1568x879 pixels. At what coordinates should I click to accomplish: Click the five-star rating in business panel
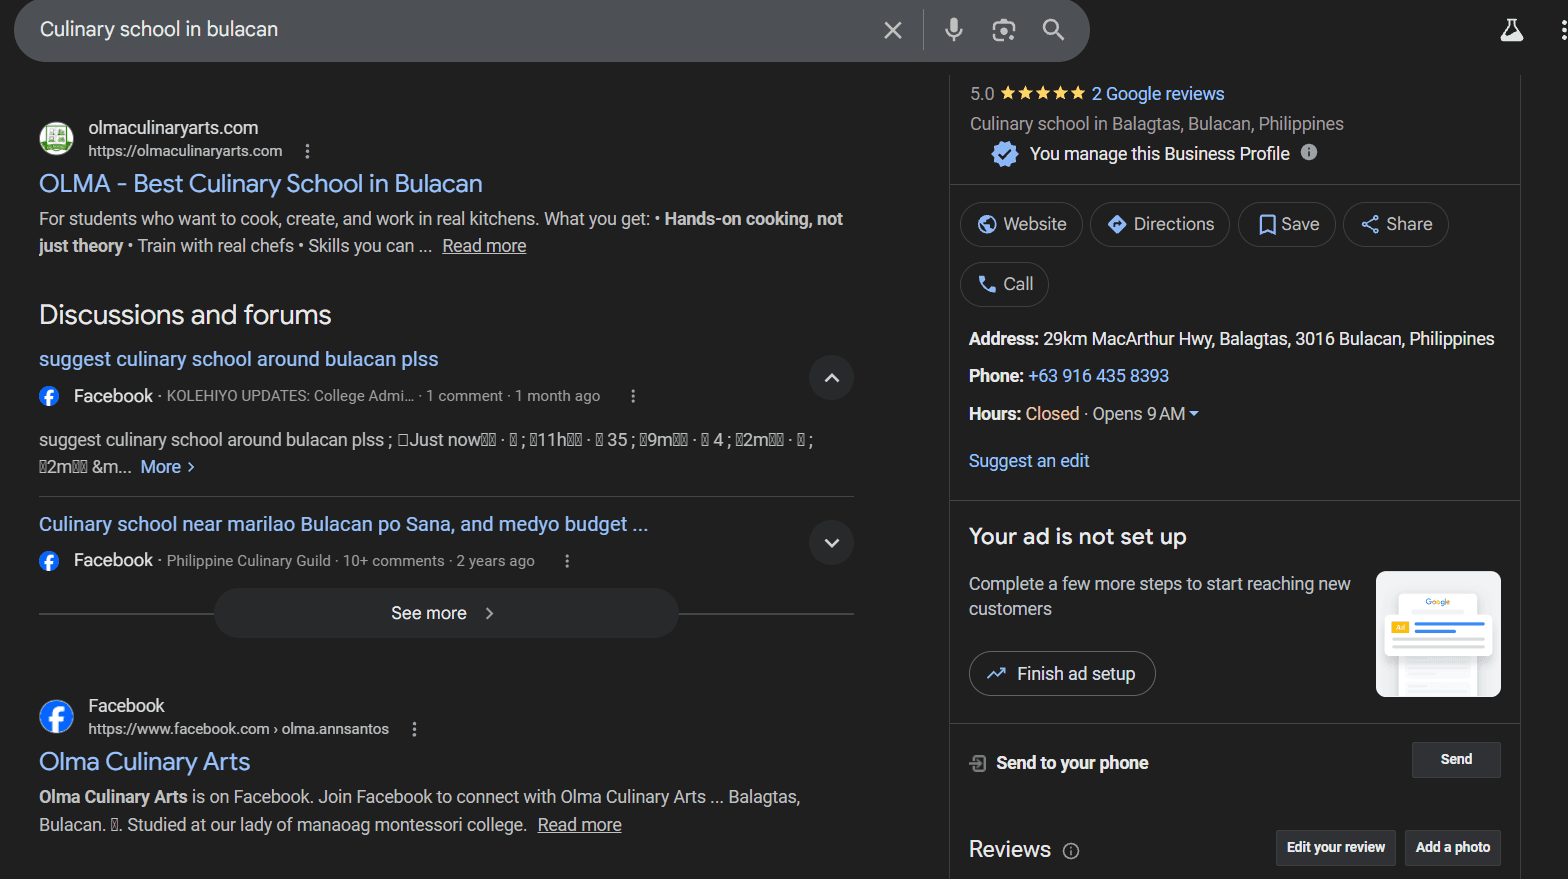point(1043,93)
